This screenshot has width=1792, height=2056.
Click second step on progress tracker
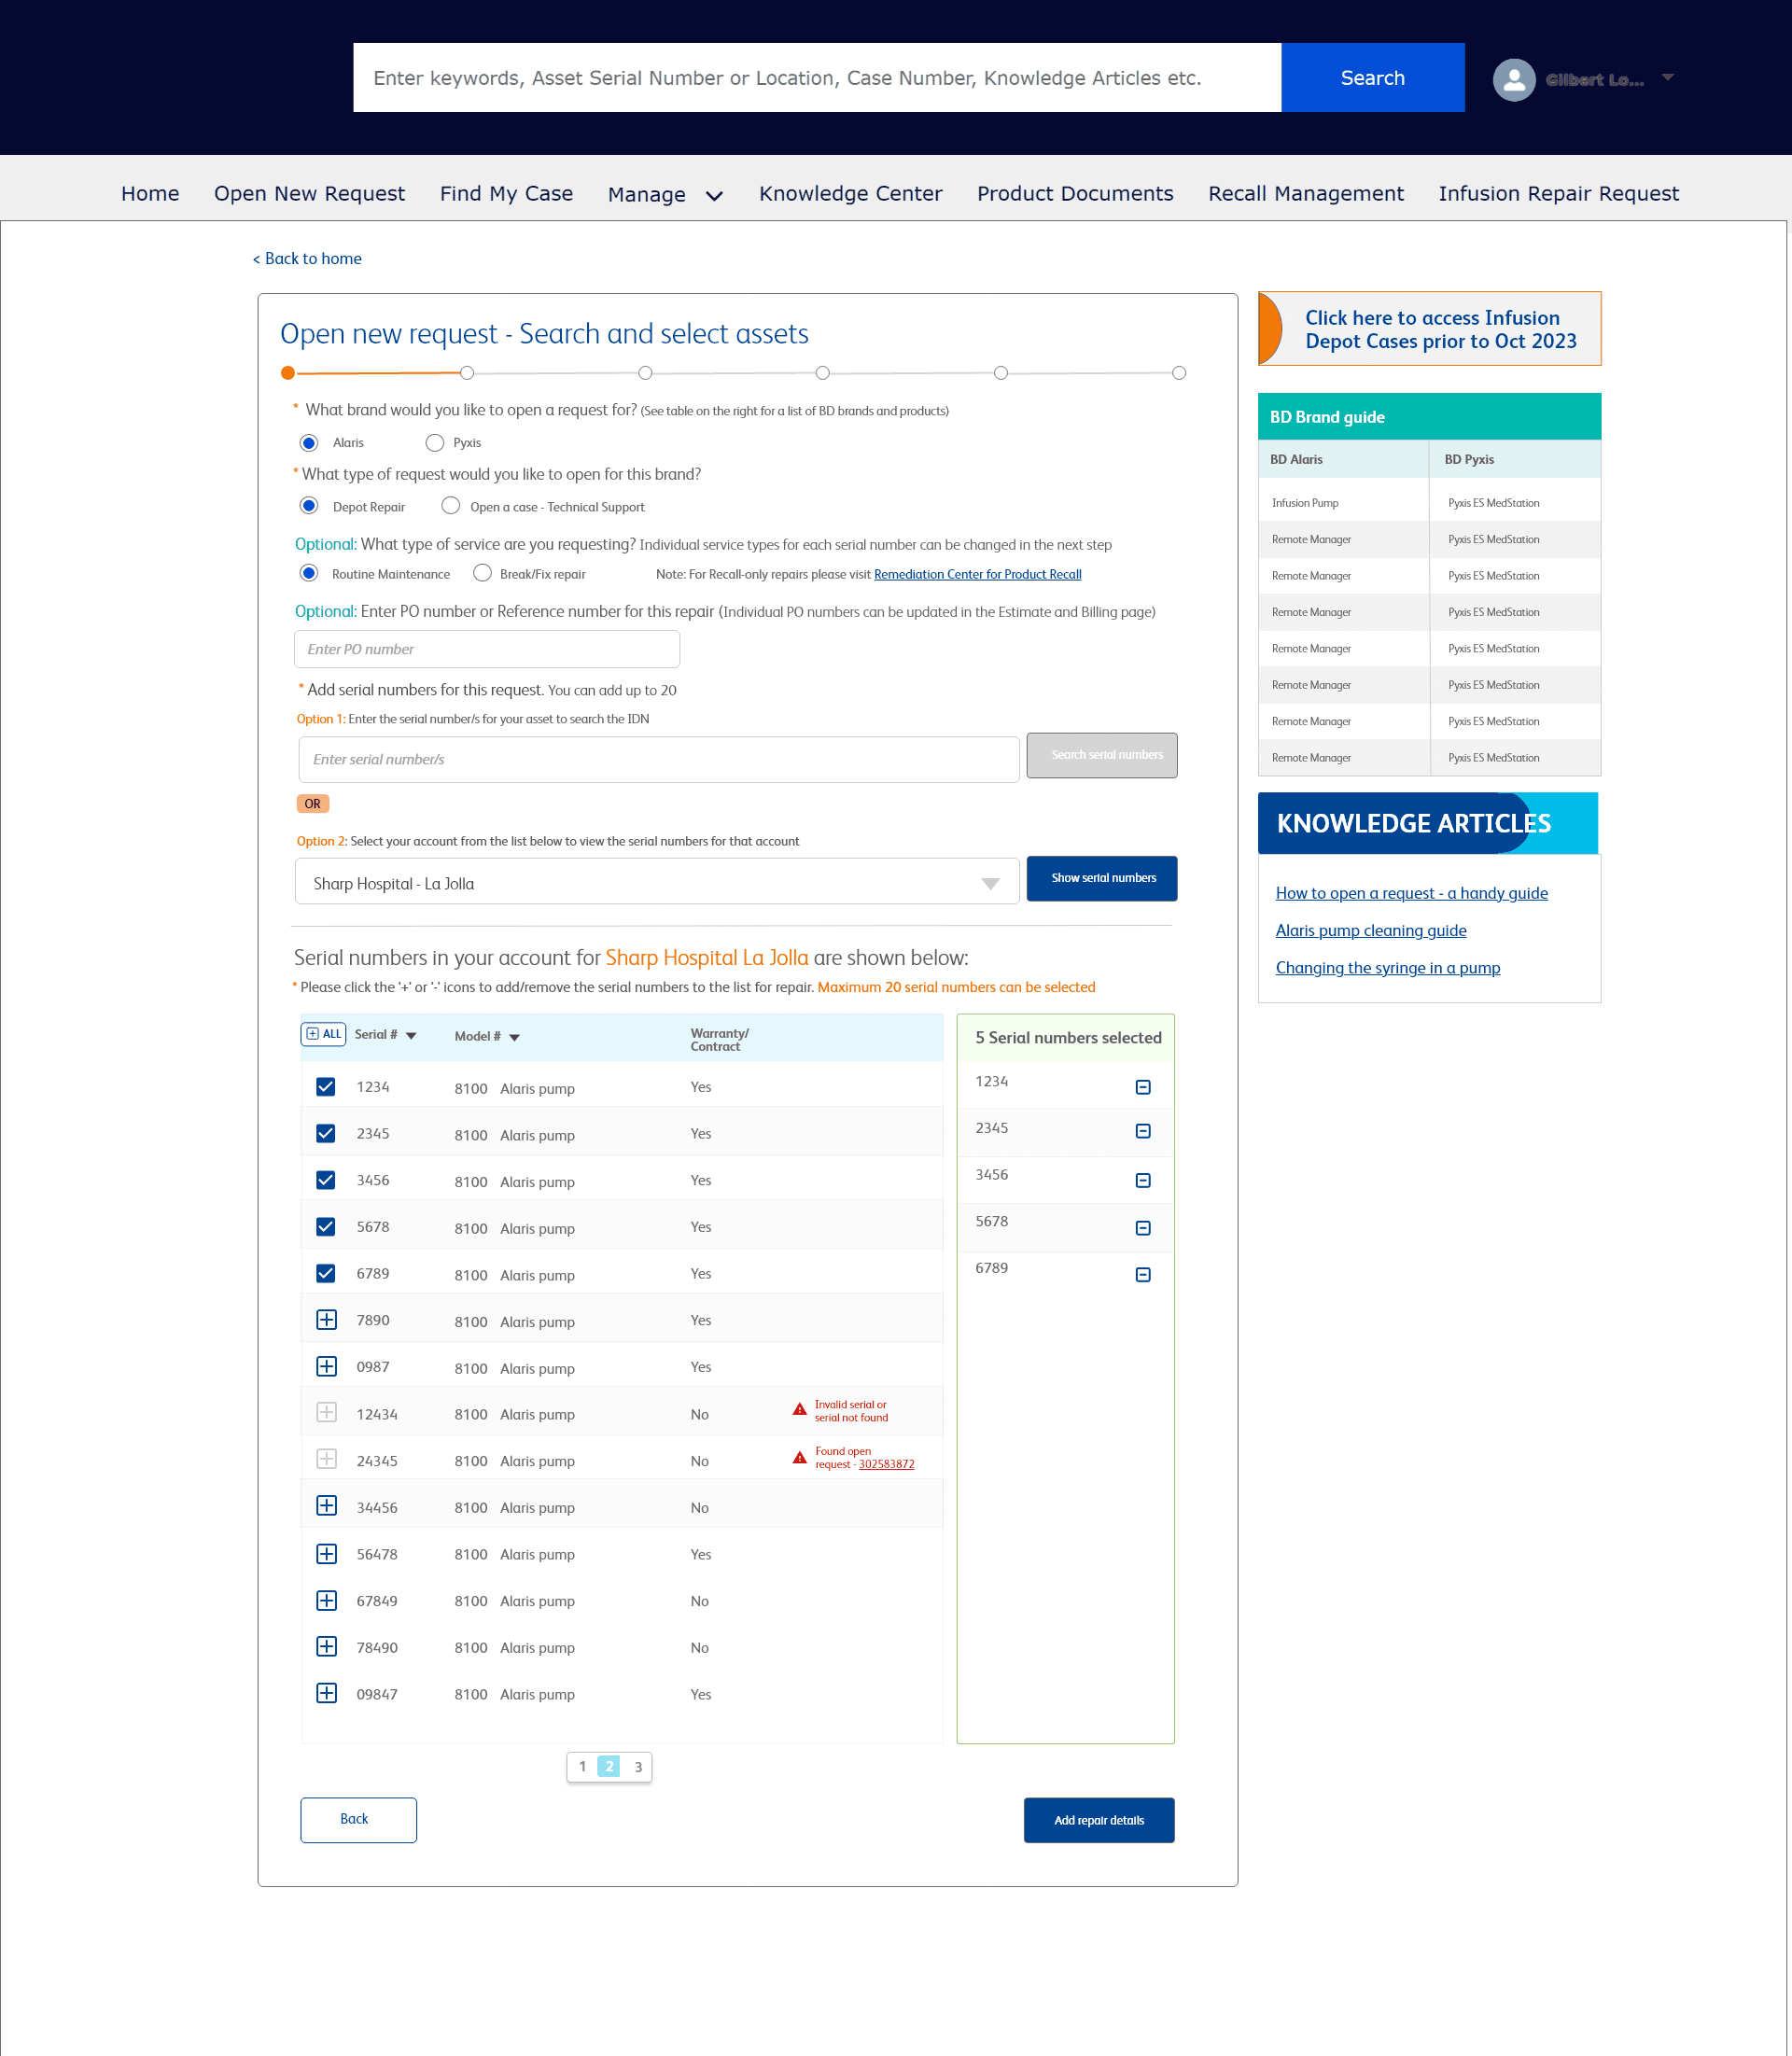pyautogui.click(x=467, y=373)
